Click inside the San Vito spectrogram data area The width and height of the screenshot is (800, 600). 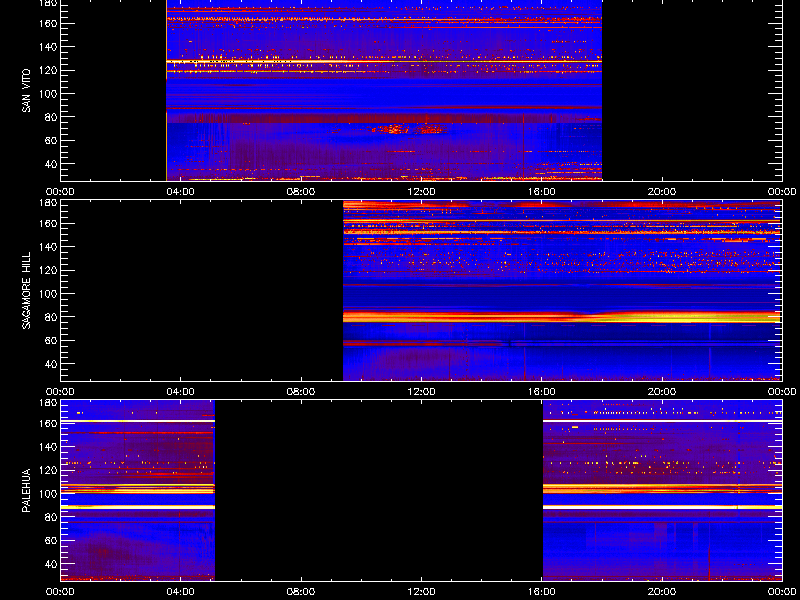pyautogui.click(x=384, y=90)
